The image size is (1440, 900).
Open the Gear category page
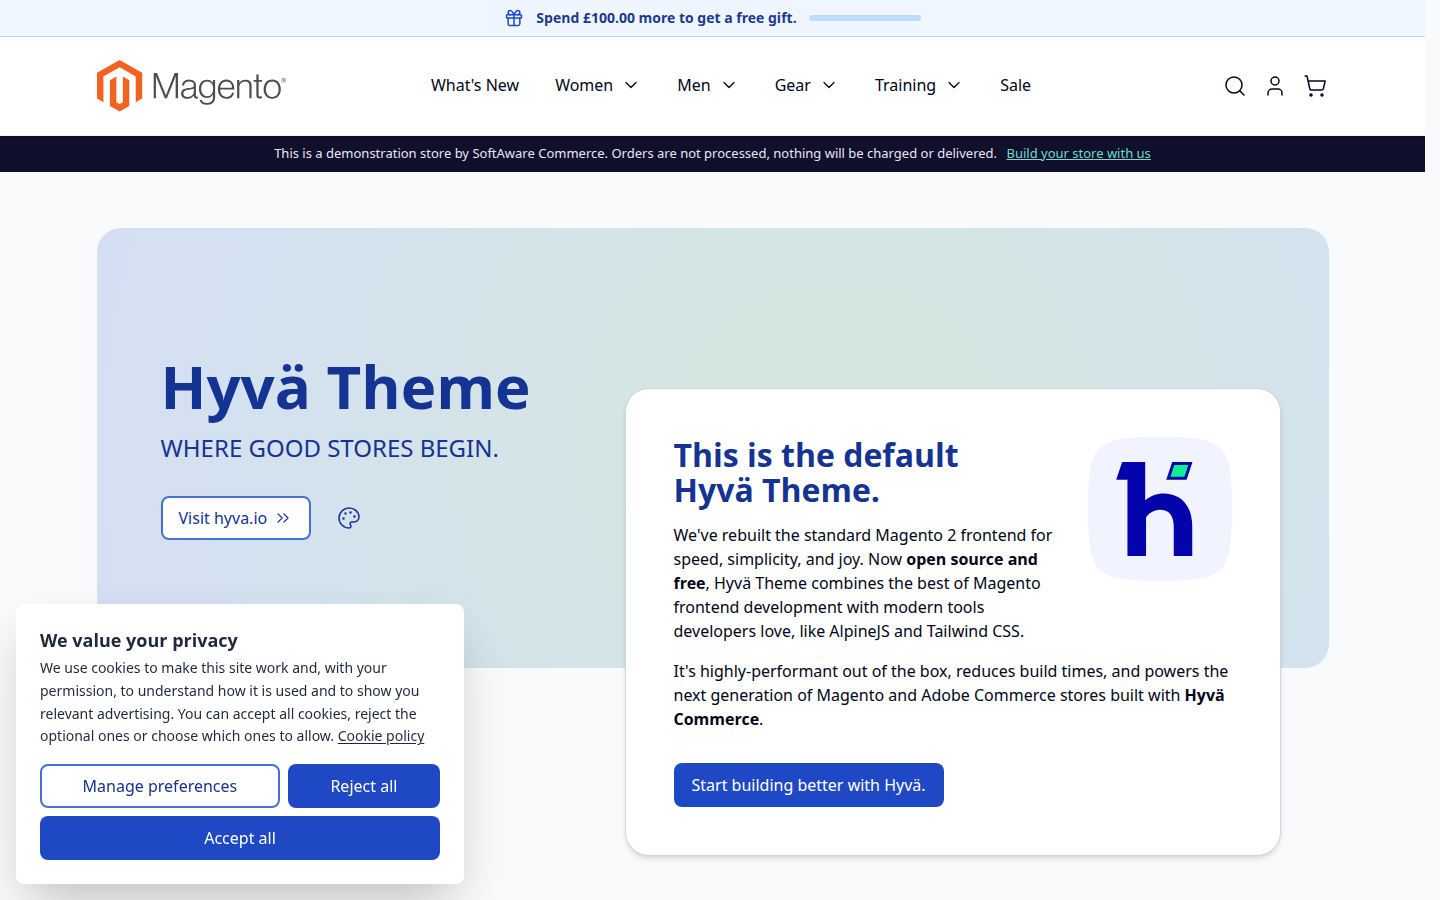point(793,86)
